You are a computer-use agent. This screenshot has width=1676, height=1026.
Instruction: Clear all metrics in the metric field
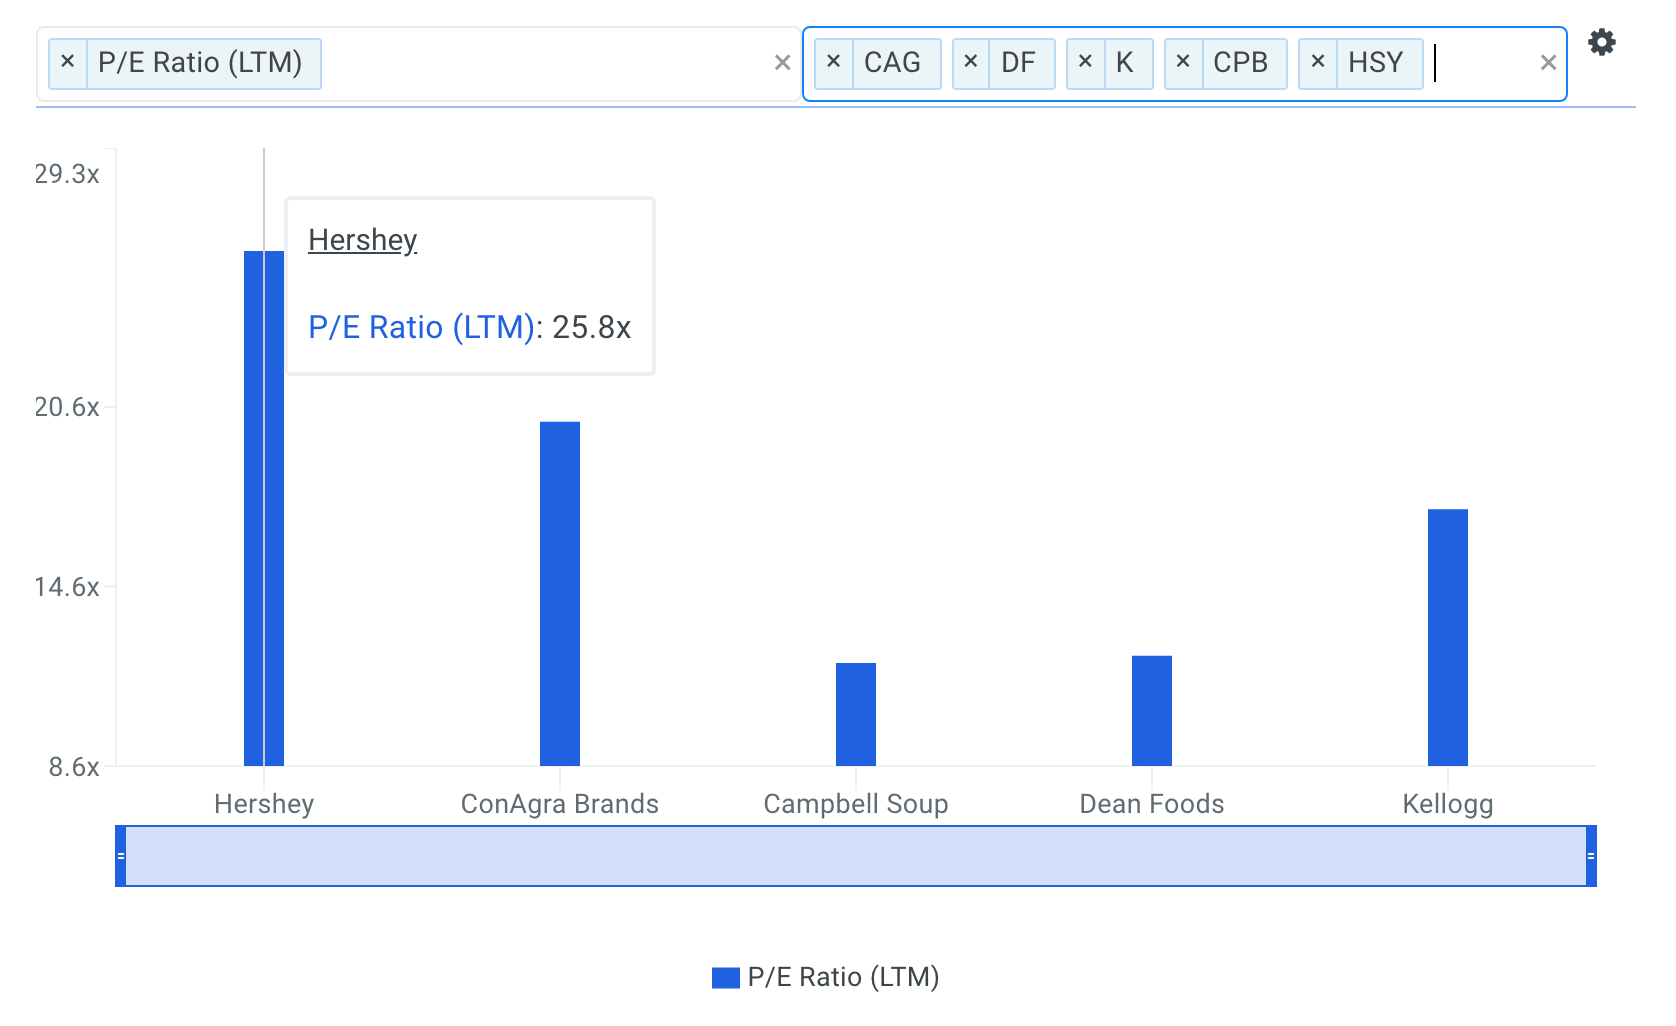[782, 63]
